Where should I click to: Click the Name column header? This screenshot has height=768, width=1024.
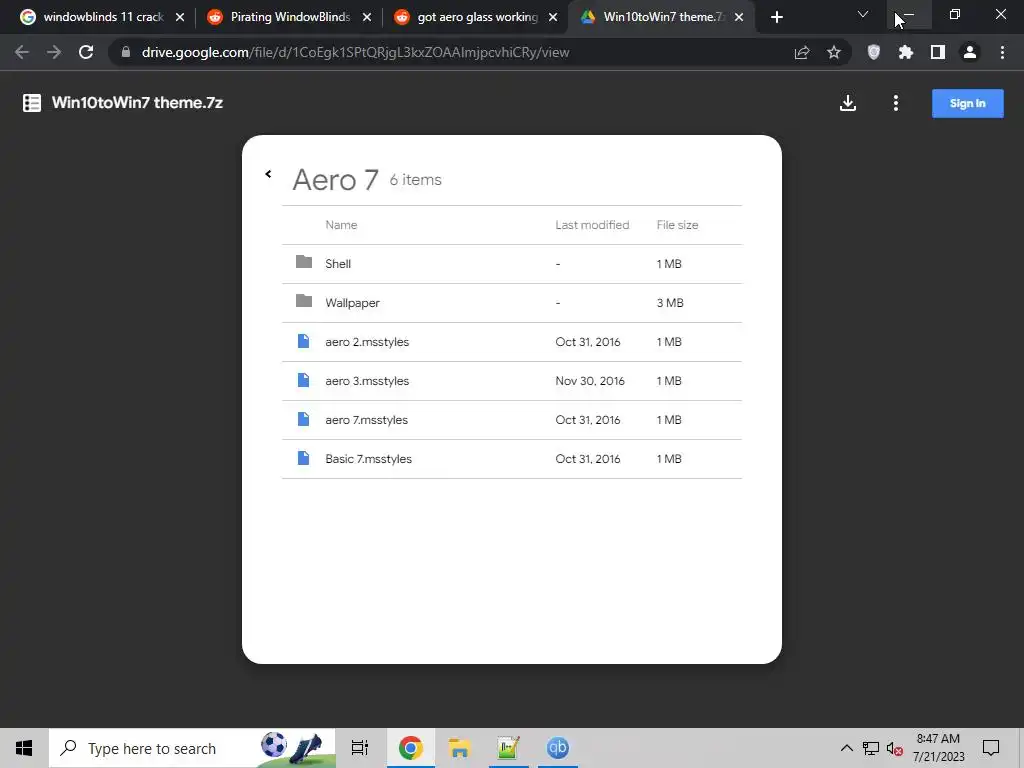[x=341, y=225]
